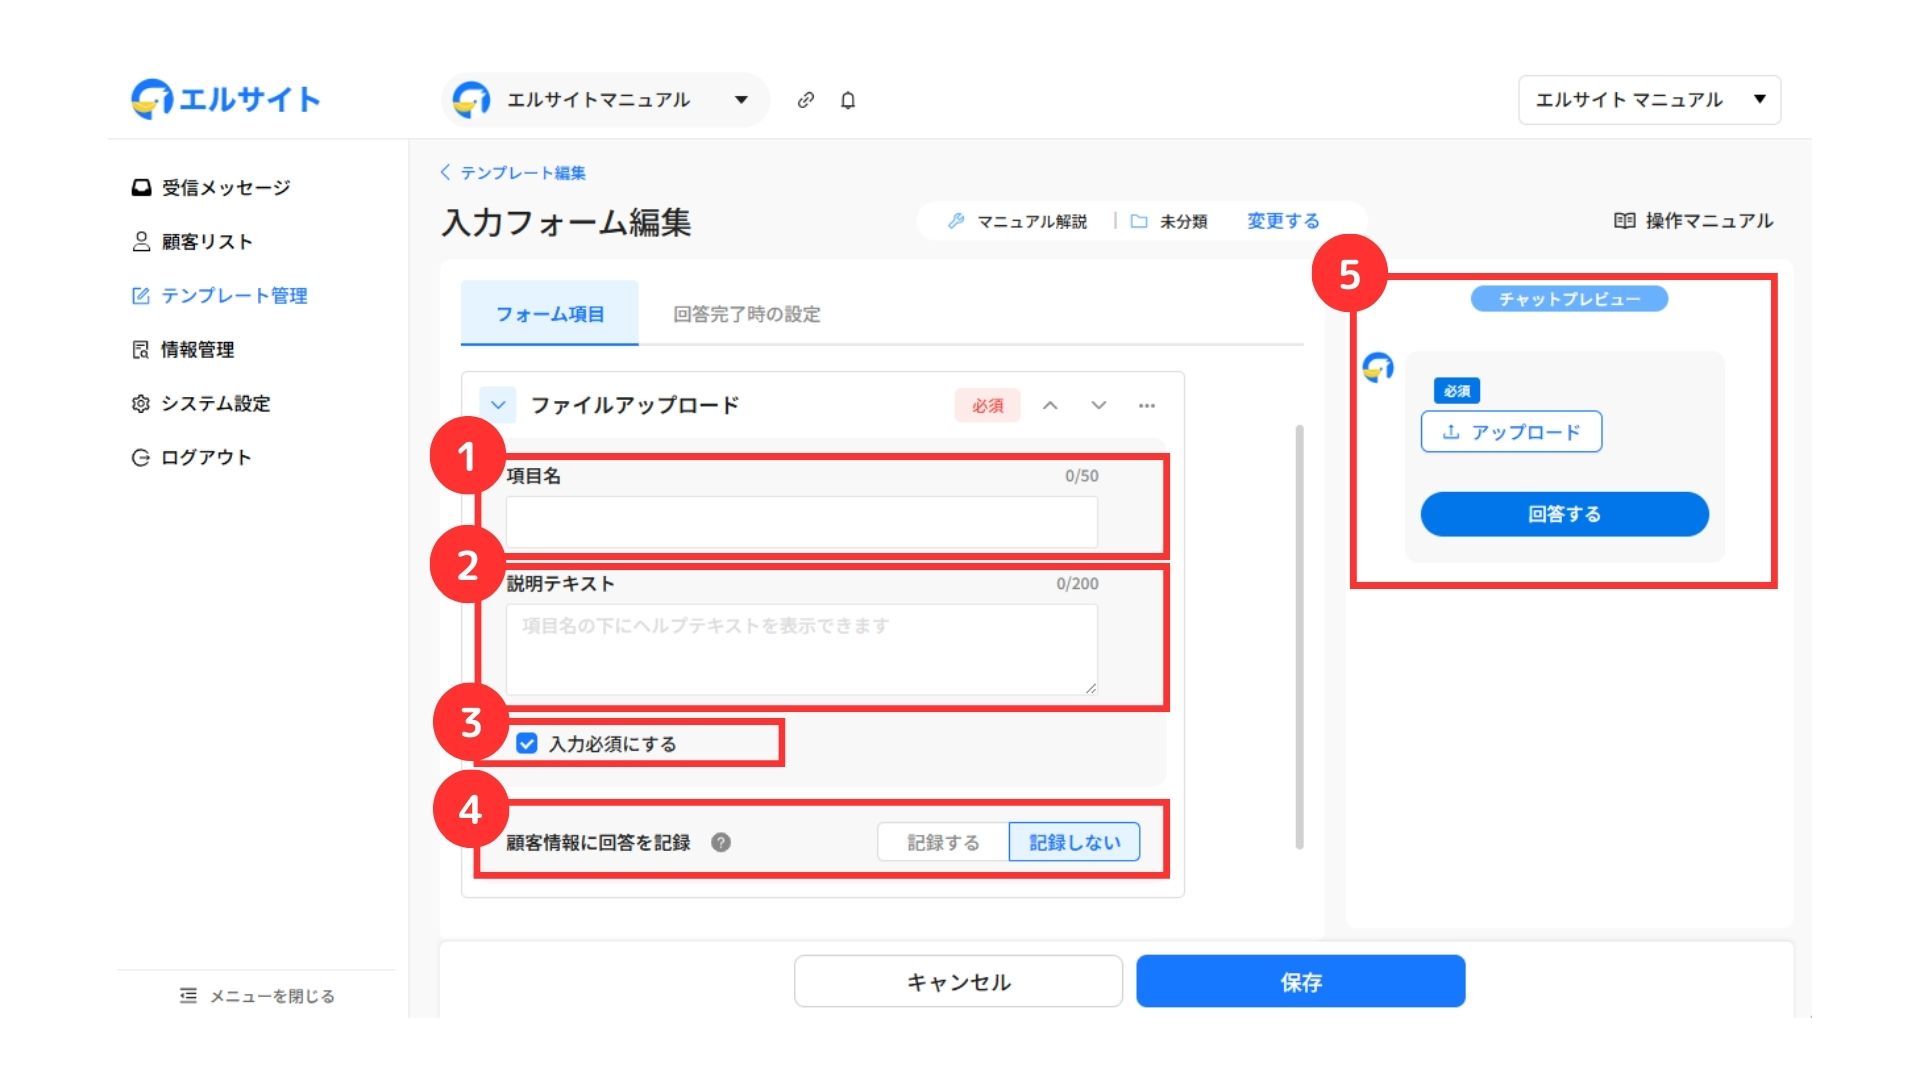Screen dimensions: 1920x1080
Task: Click the エルサイト logo
Action: point(226,99)
